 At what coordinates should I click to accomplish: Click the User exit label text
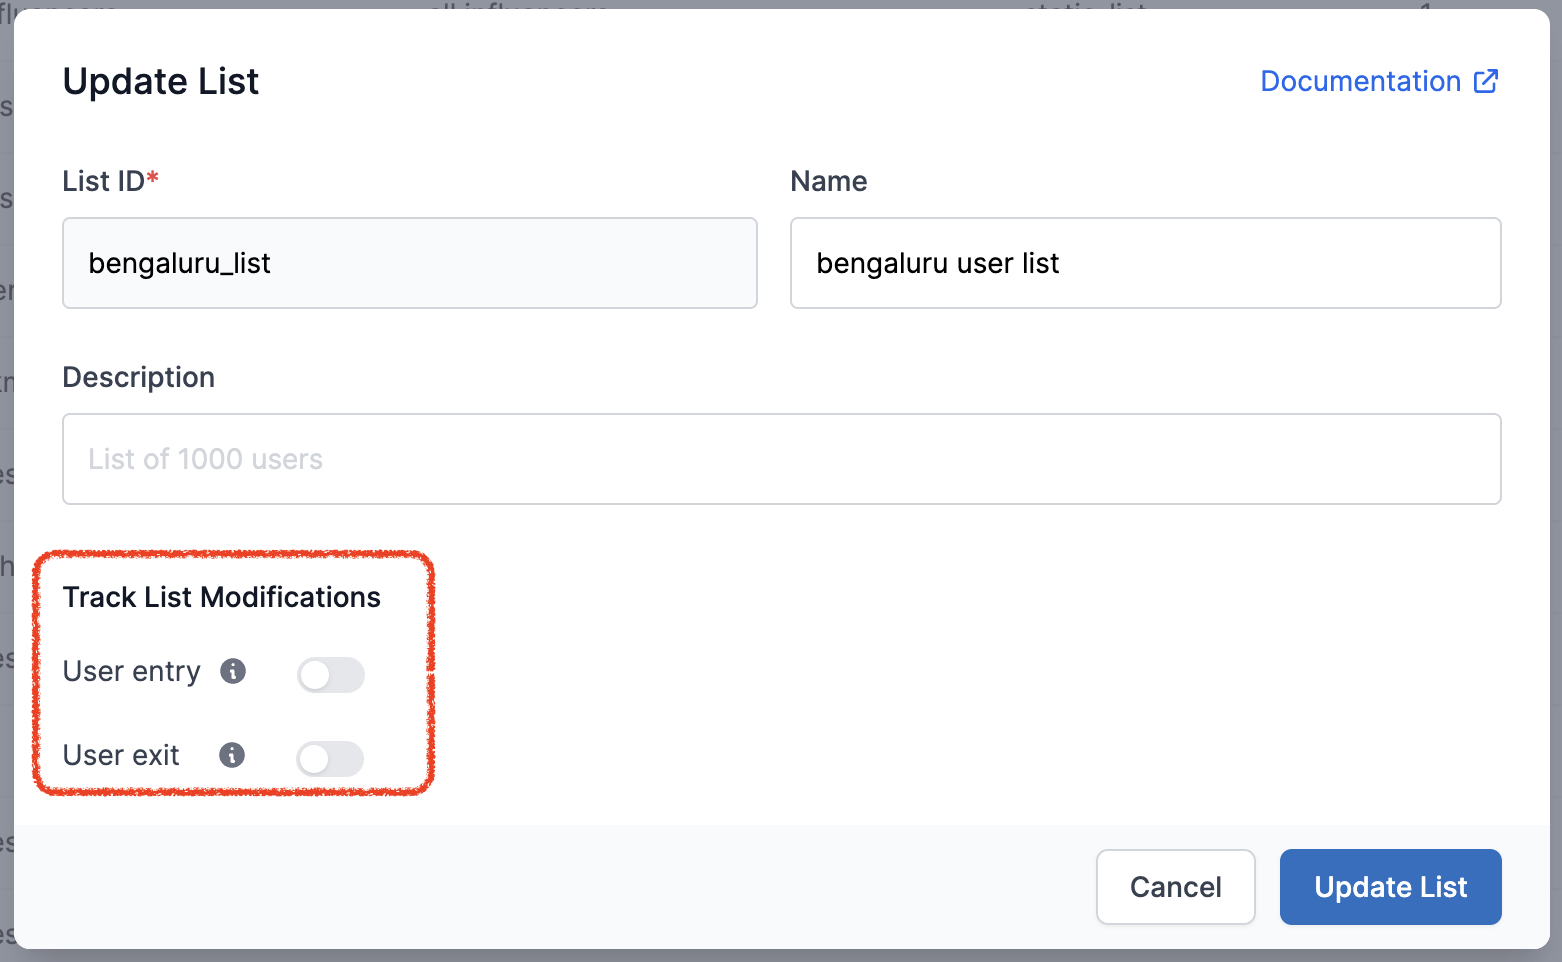pos(121,755)
